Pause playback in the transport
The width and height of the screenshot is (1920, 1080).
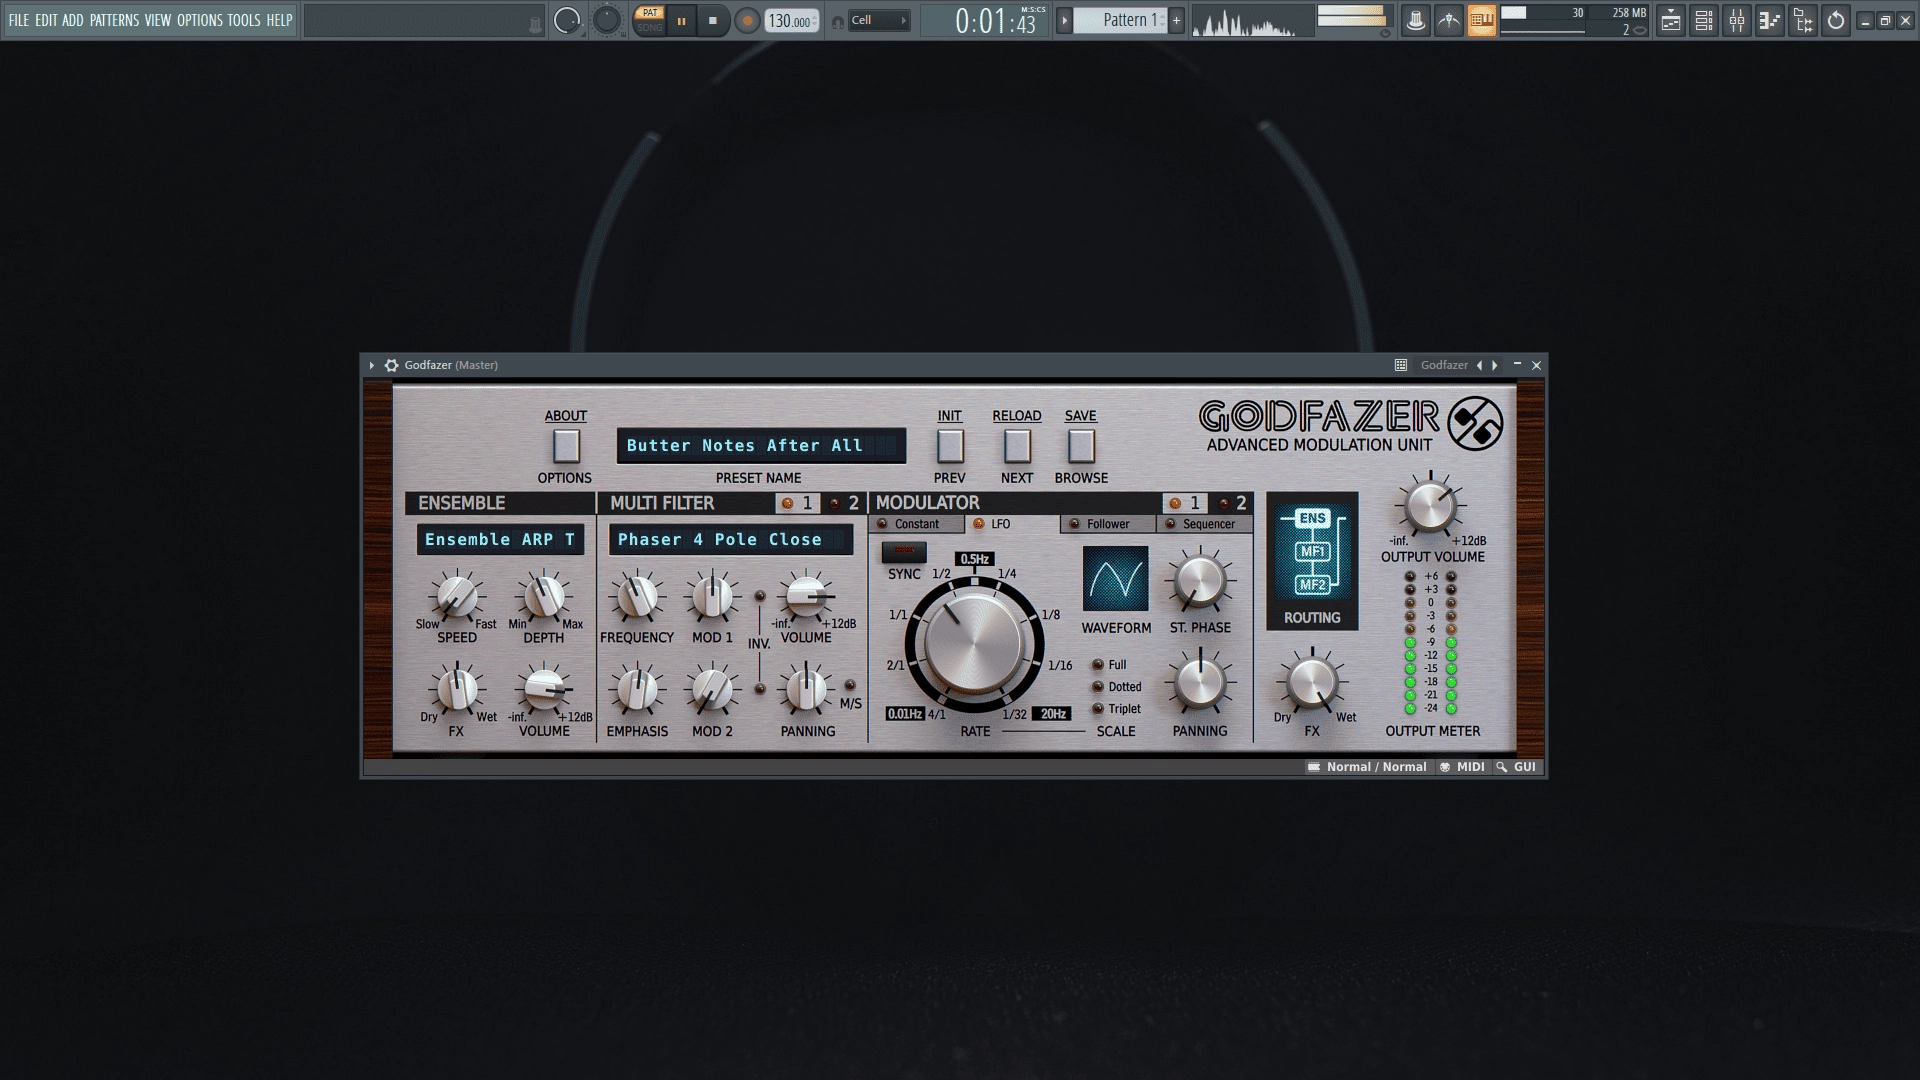pyautogui.click(x=682, y=20)
